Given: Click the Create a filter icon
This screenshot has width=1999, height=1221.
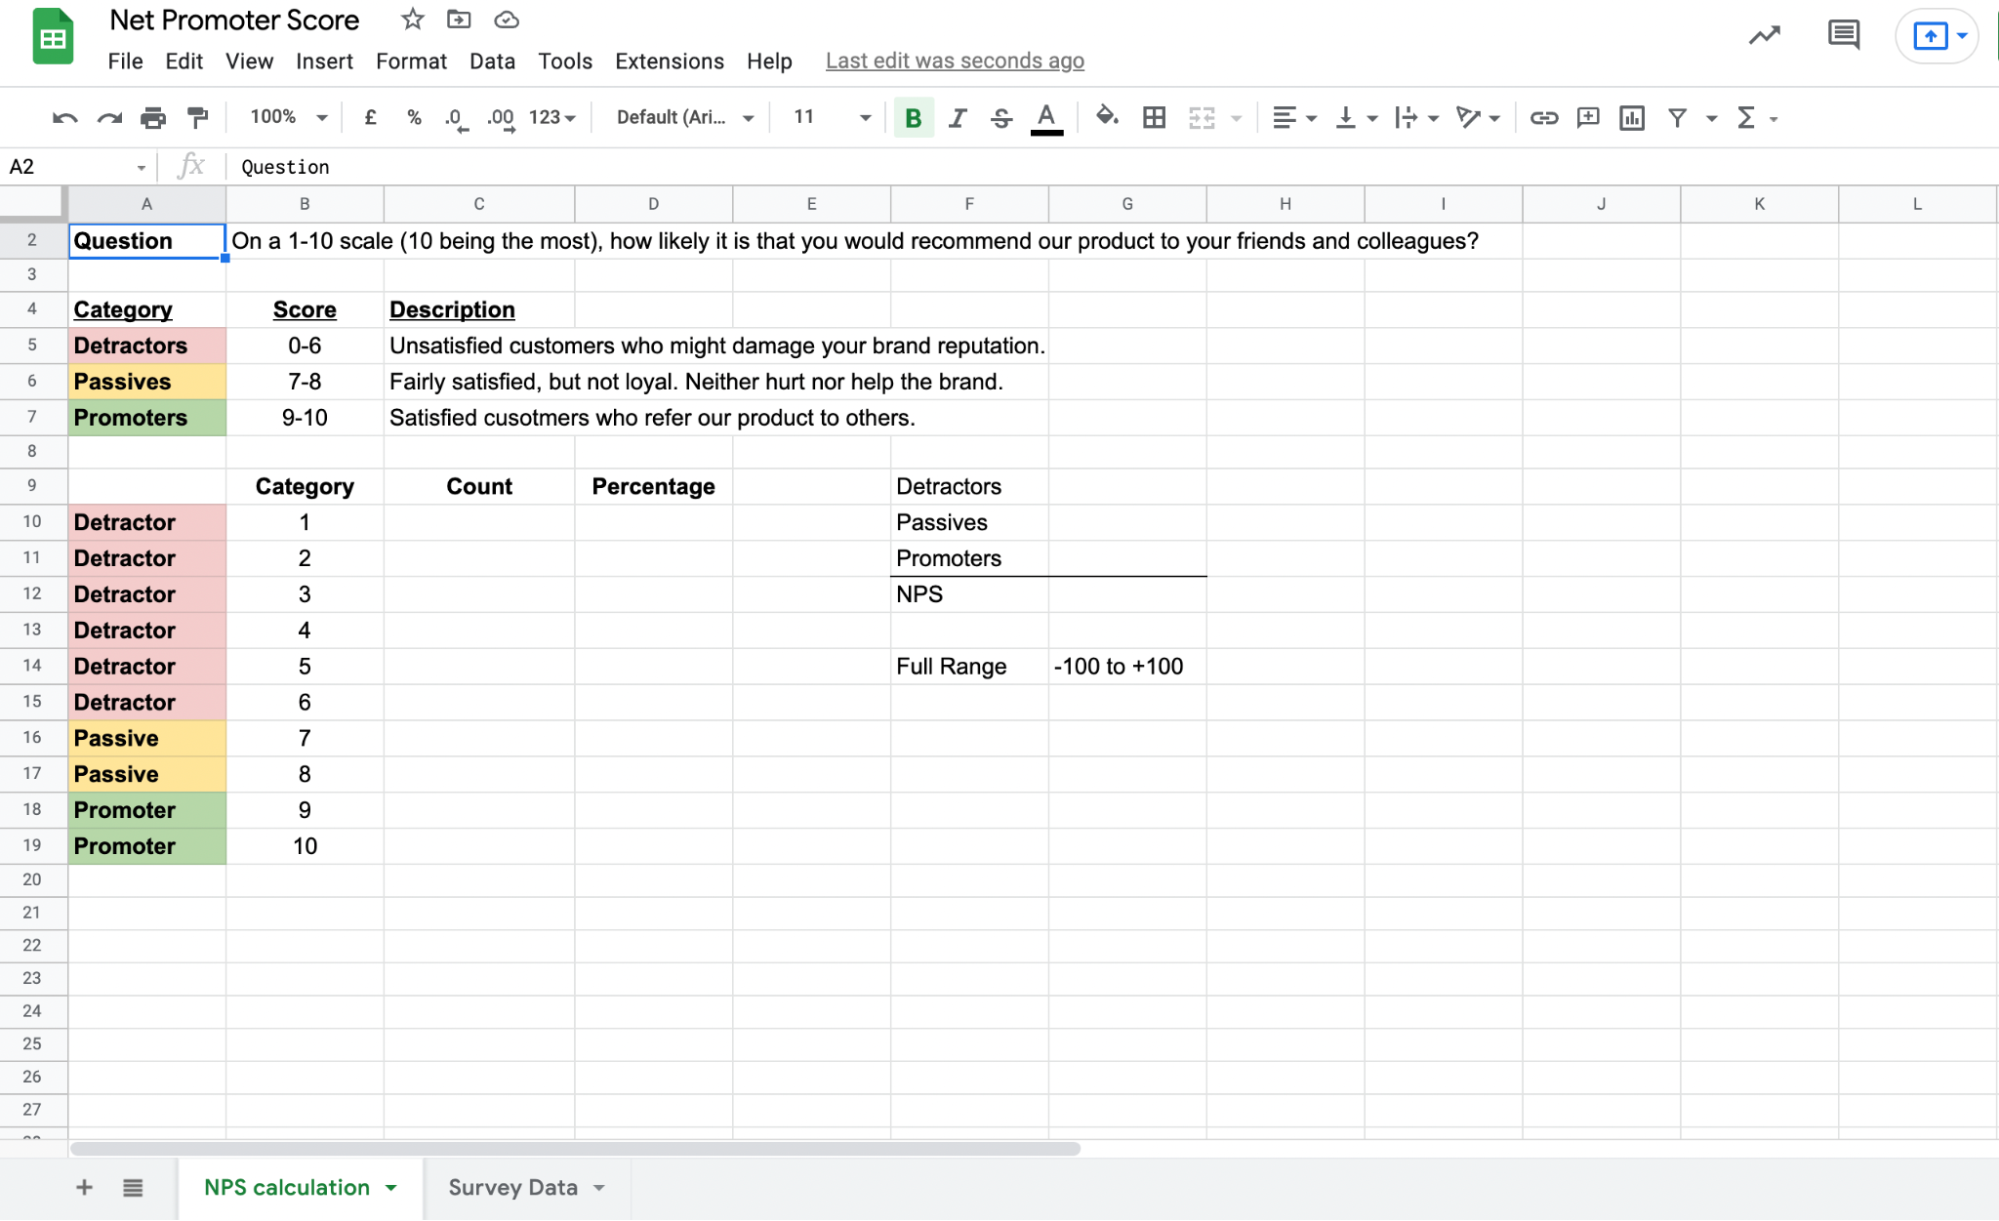Looking at the screenshot, I should coord(1676,117).
